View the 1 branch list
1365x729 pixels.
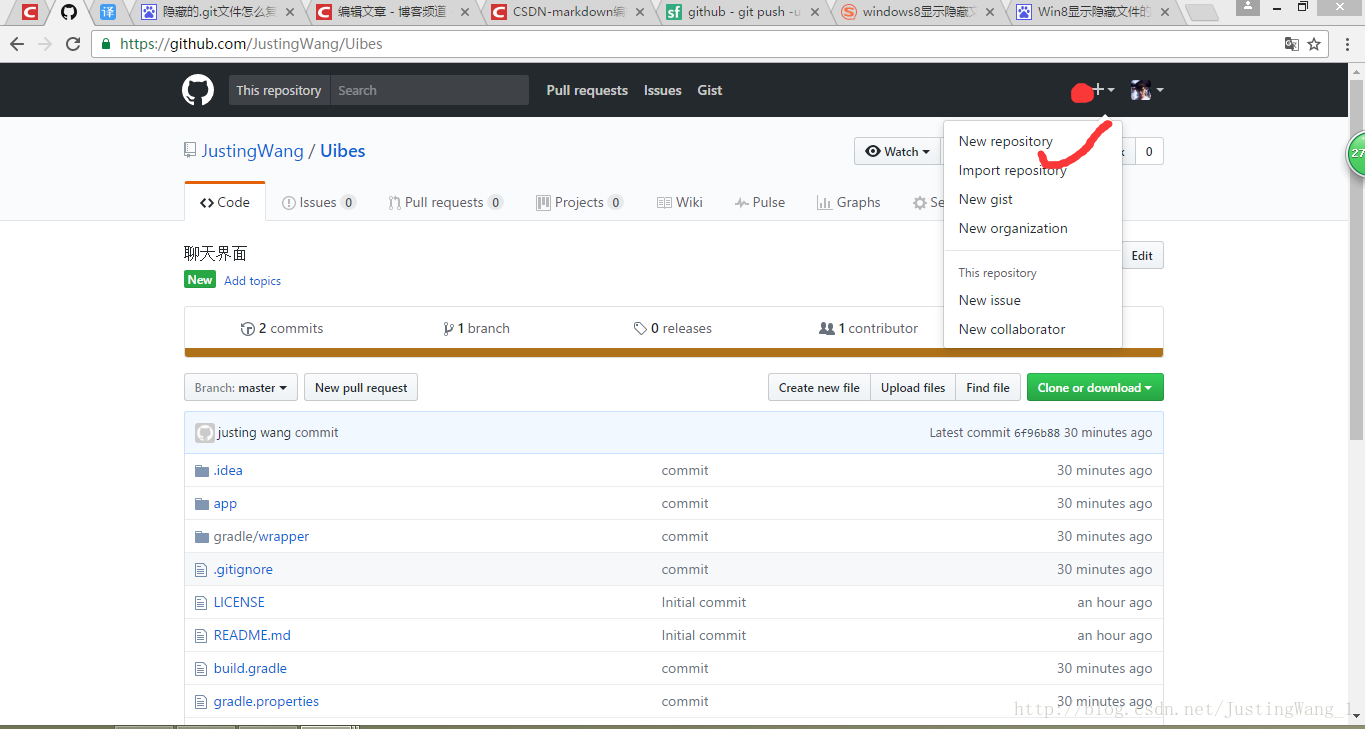click(x=477, y=328)
